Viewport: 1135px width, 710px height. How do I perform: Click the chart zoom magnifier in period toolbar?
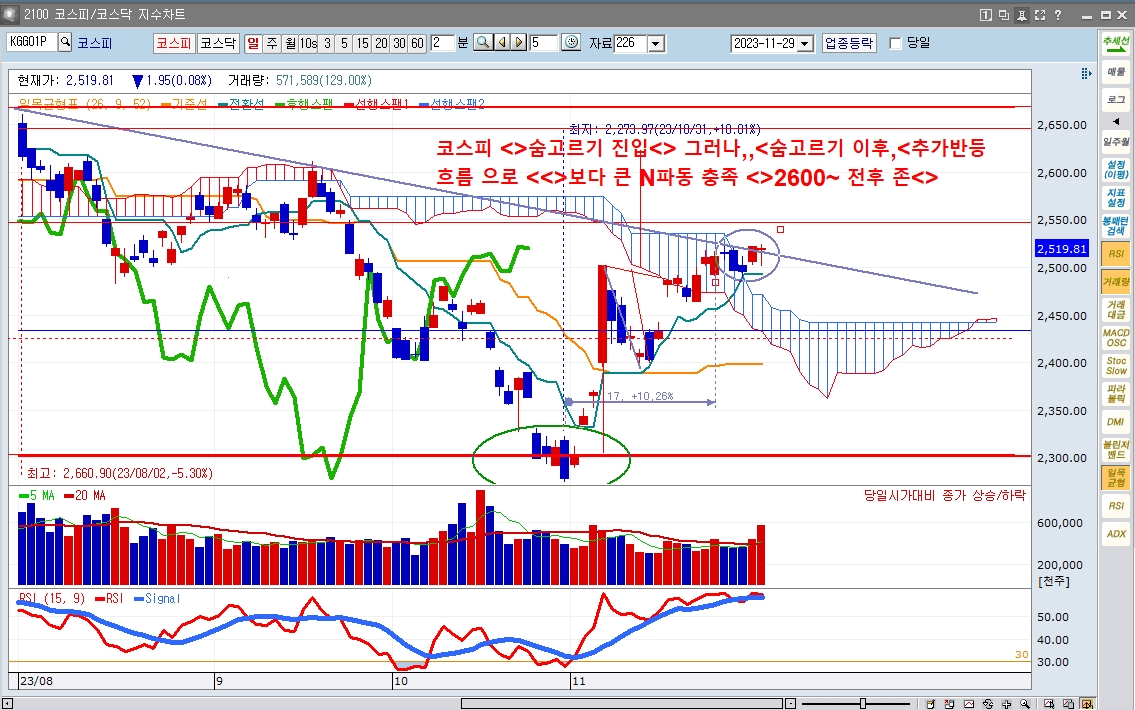(483, 43)
